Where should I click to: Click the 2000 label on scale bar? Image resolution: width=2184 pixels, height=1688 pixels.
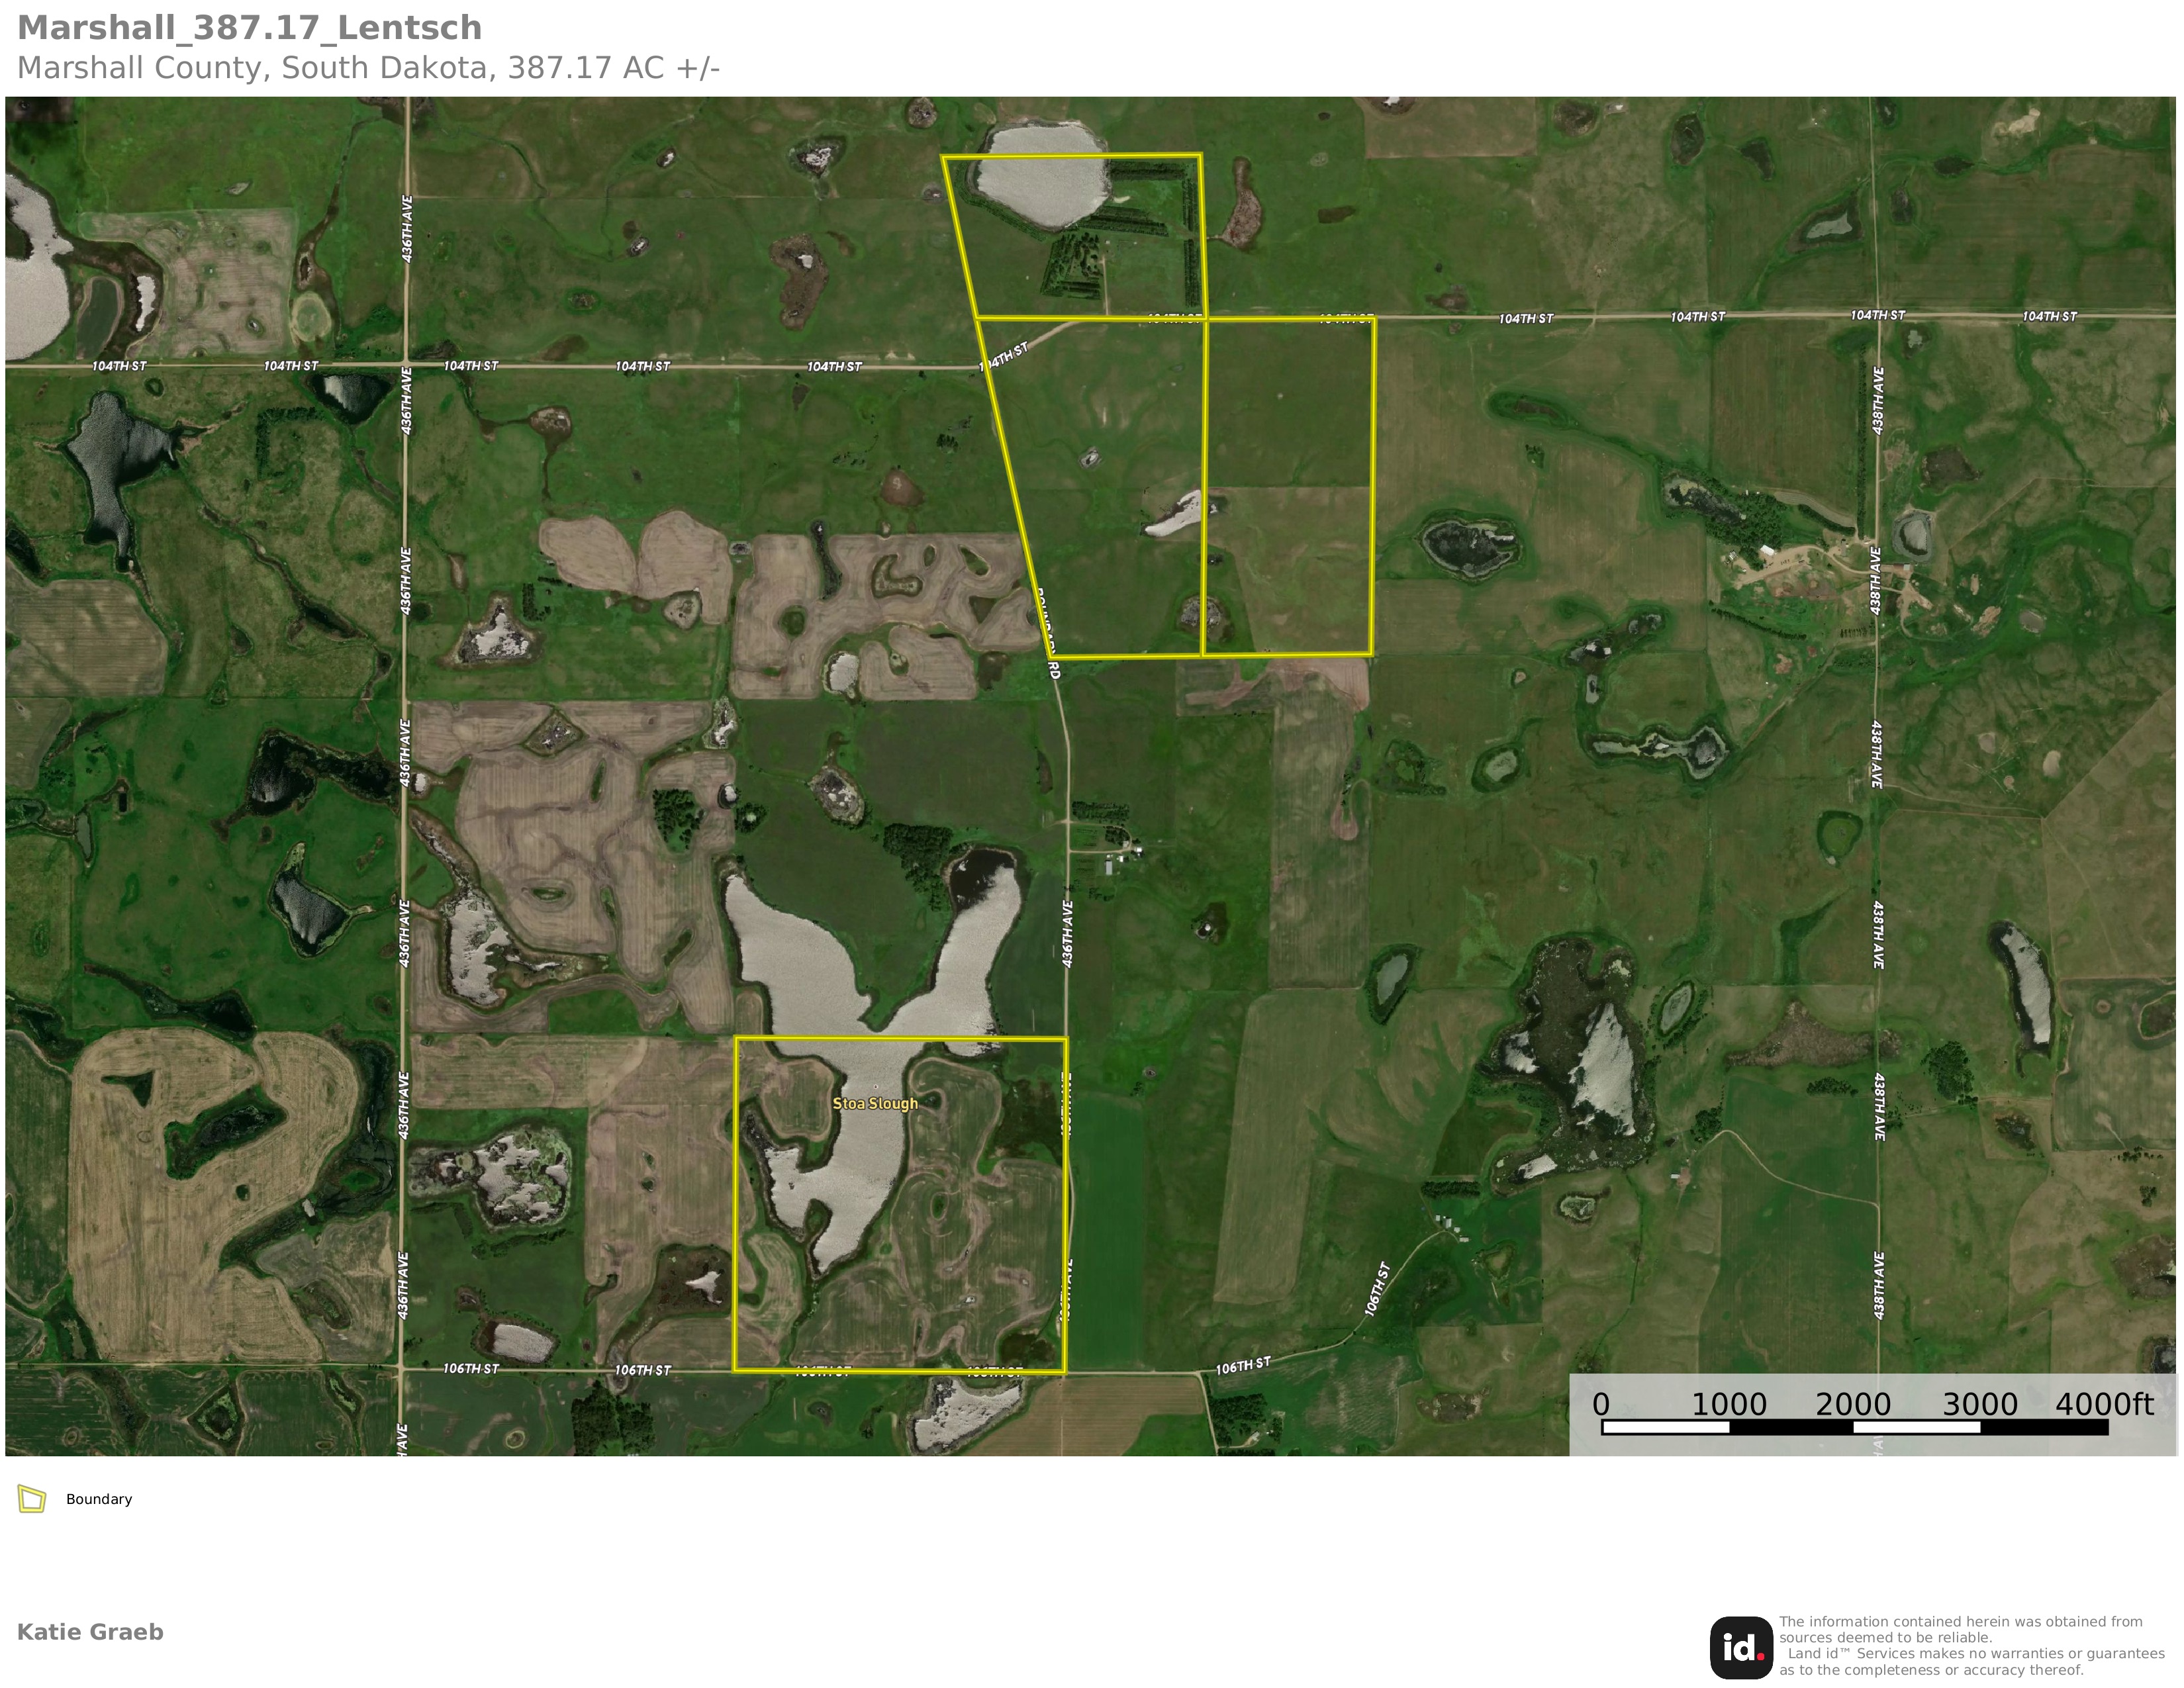coord(1853,1404)
